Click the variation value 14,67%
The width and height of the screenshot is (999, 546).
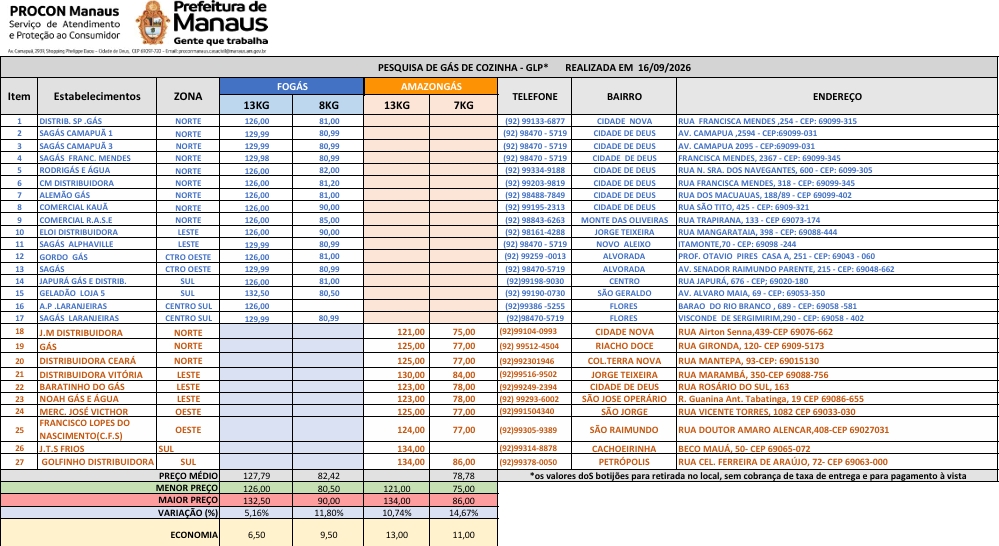(x=463, y=512)
